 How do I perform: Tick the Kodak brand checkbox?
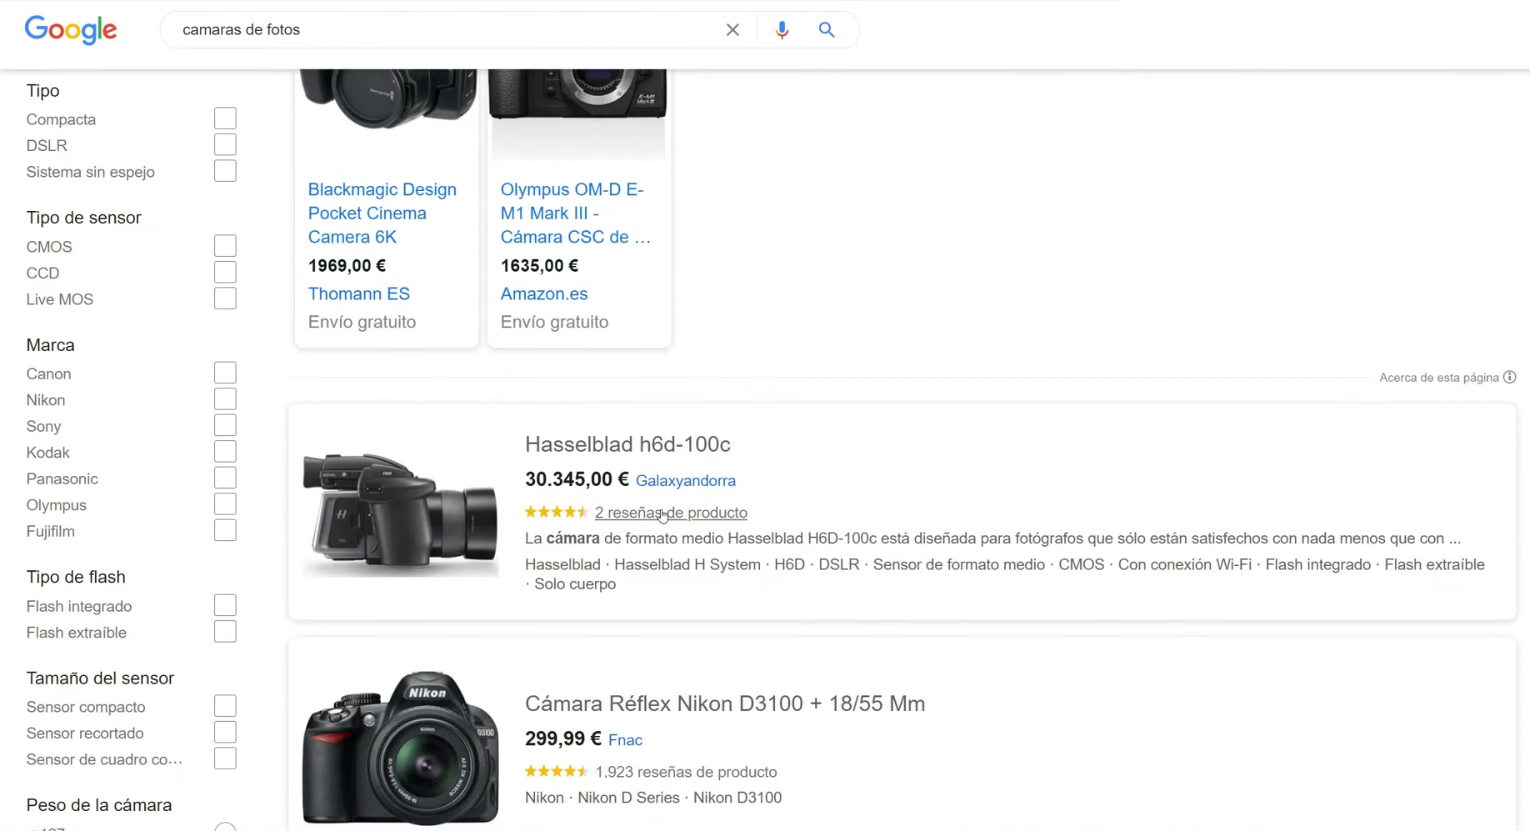[x=225, y=452]
